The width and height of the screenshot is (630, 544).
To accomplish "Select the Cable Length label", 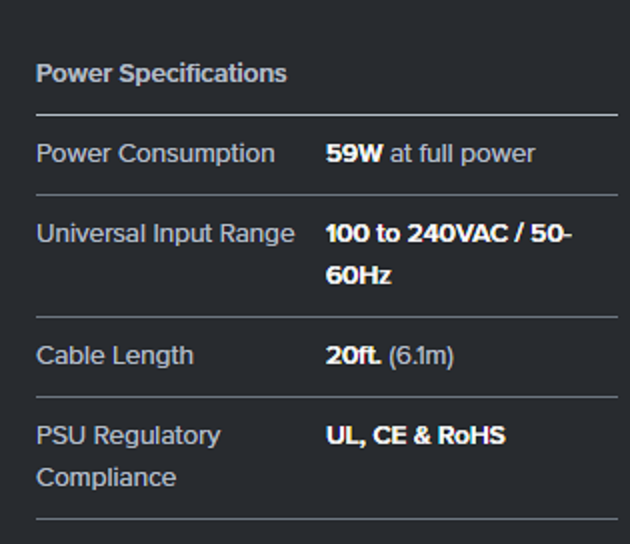I will (115, 356).
